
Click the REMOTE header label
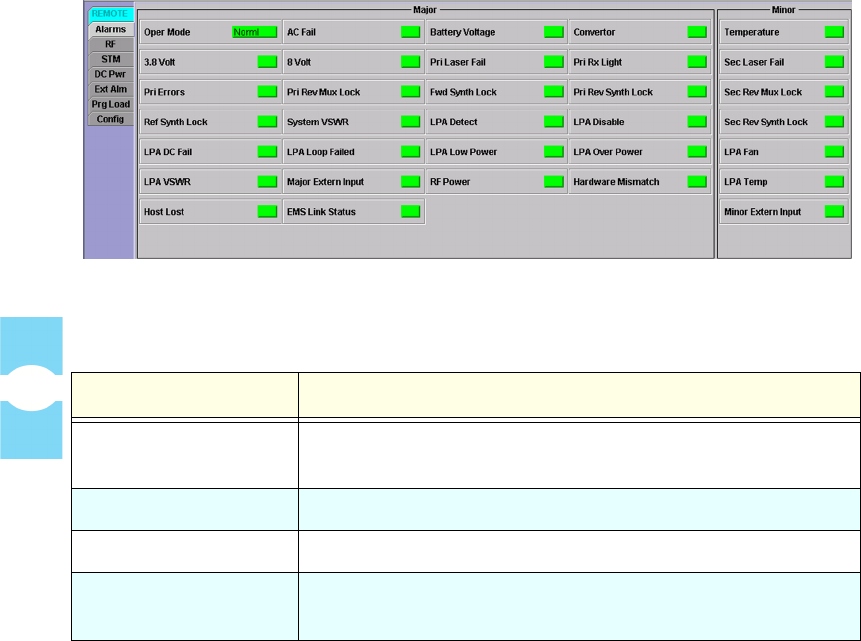(110, 14)
